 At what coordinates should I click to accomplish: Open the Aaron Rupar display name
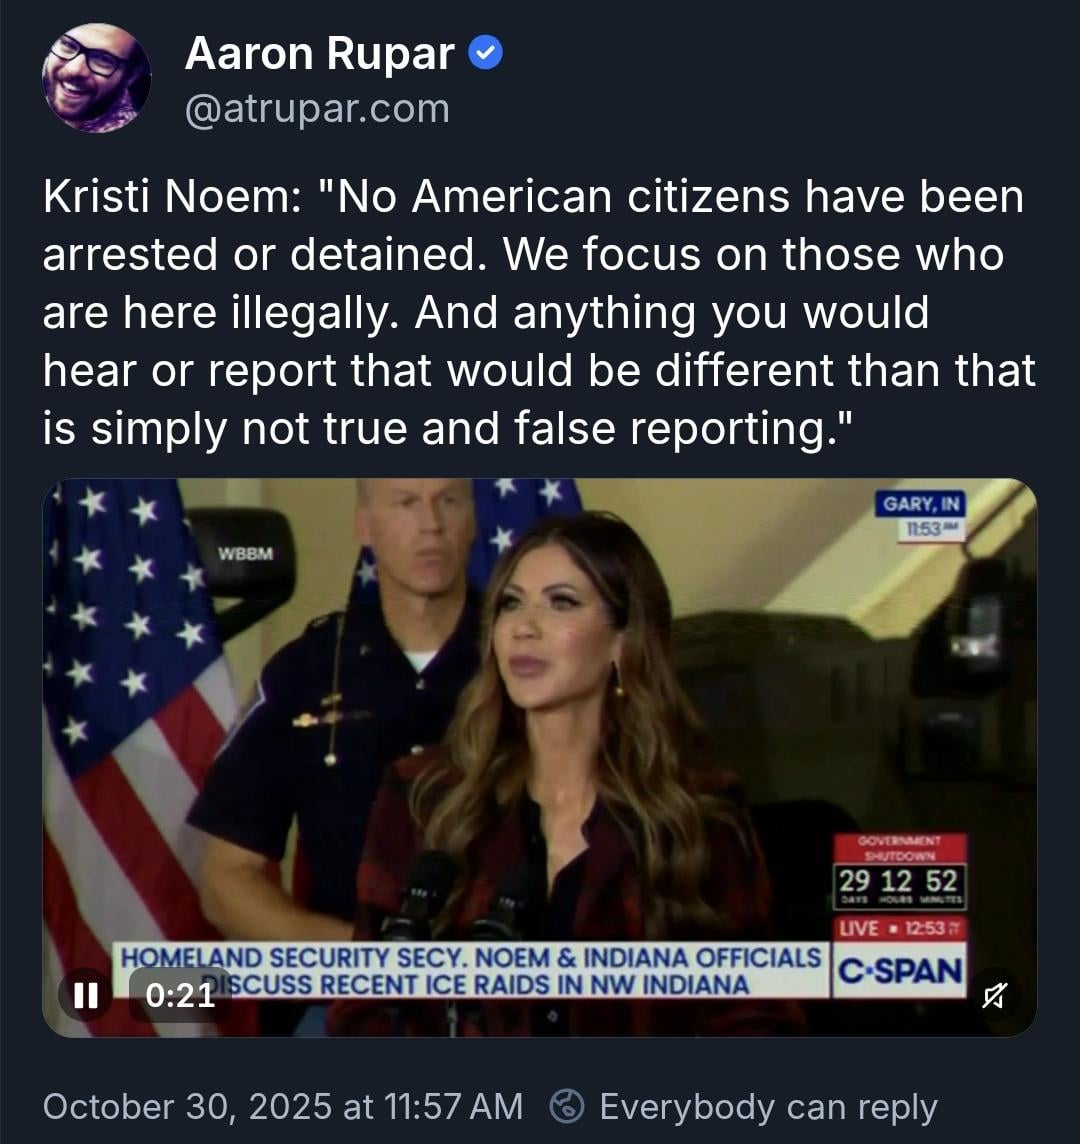(x=320, y=53)
